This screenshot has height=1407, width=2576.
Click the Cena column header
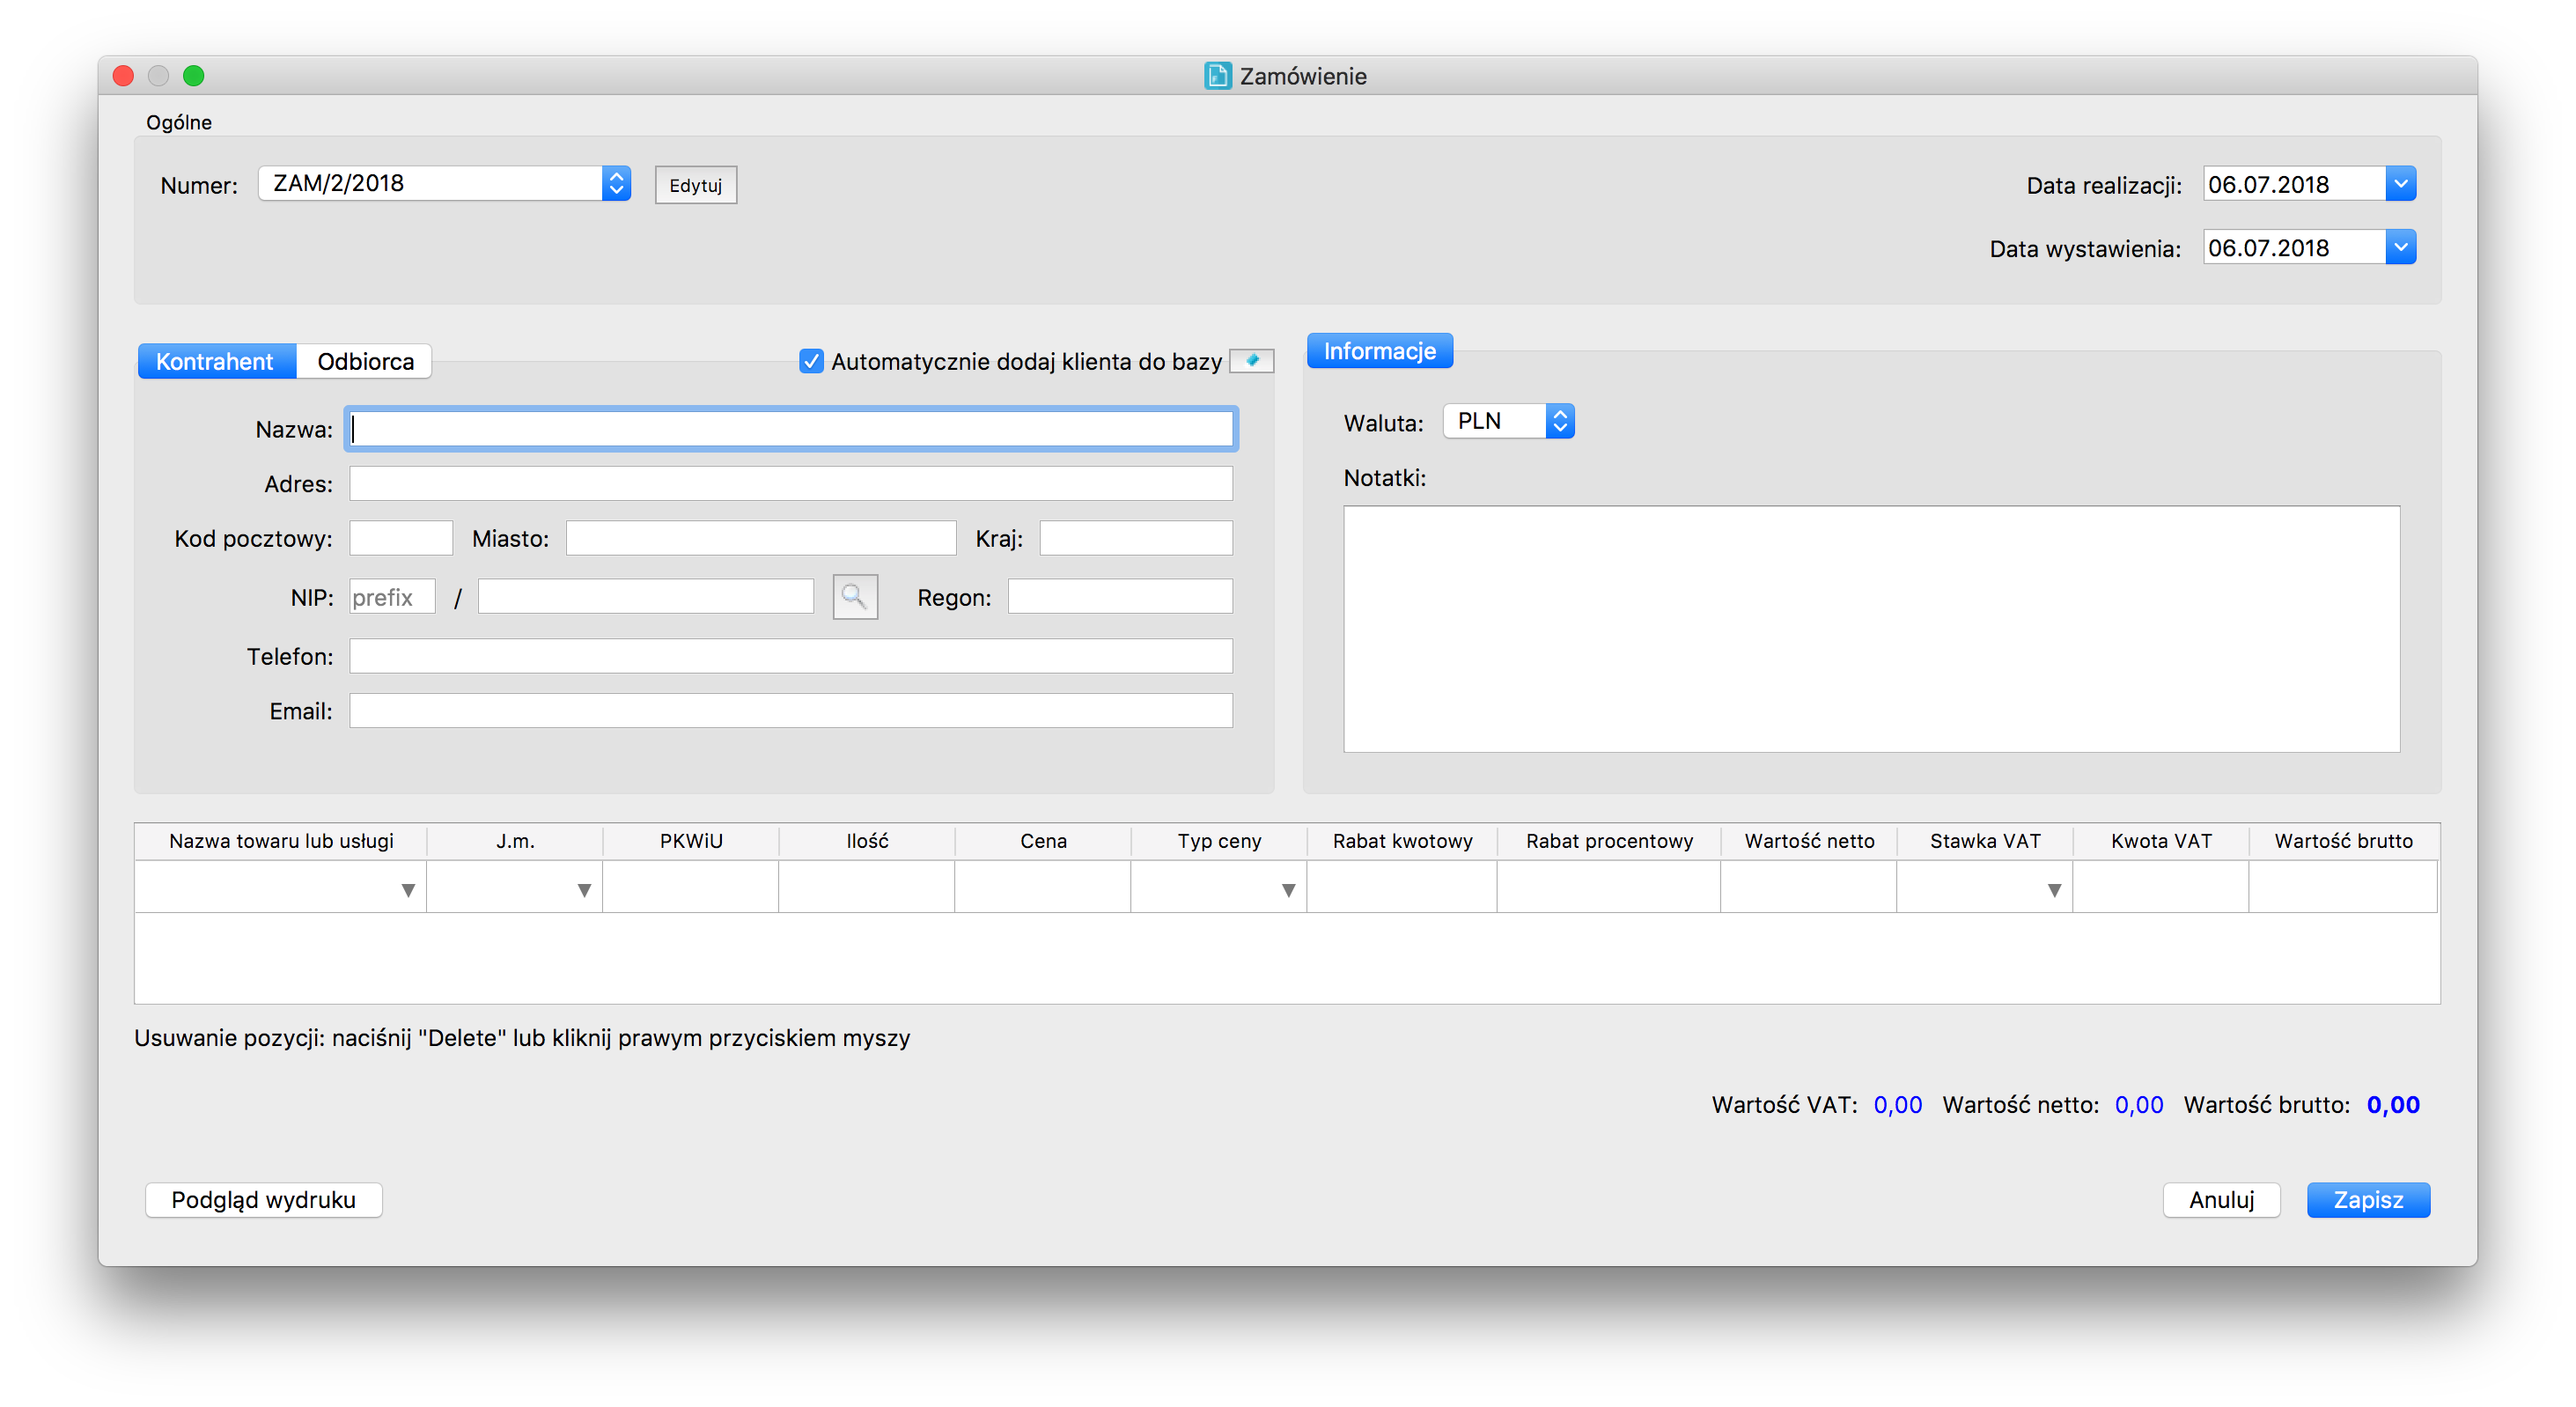click(1043, 841)
